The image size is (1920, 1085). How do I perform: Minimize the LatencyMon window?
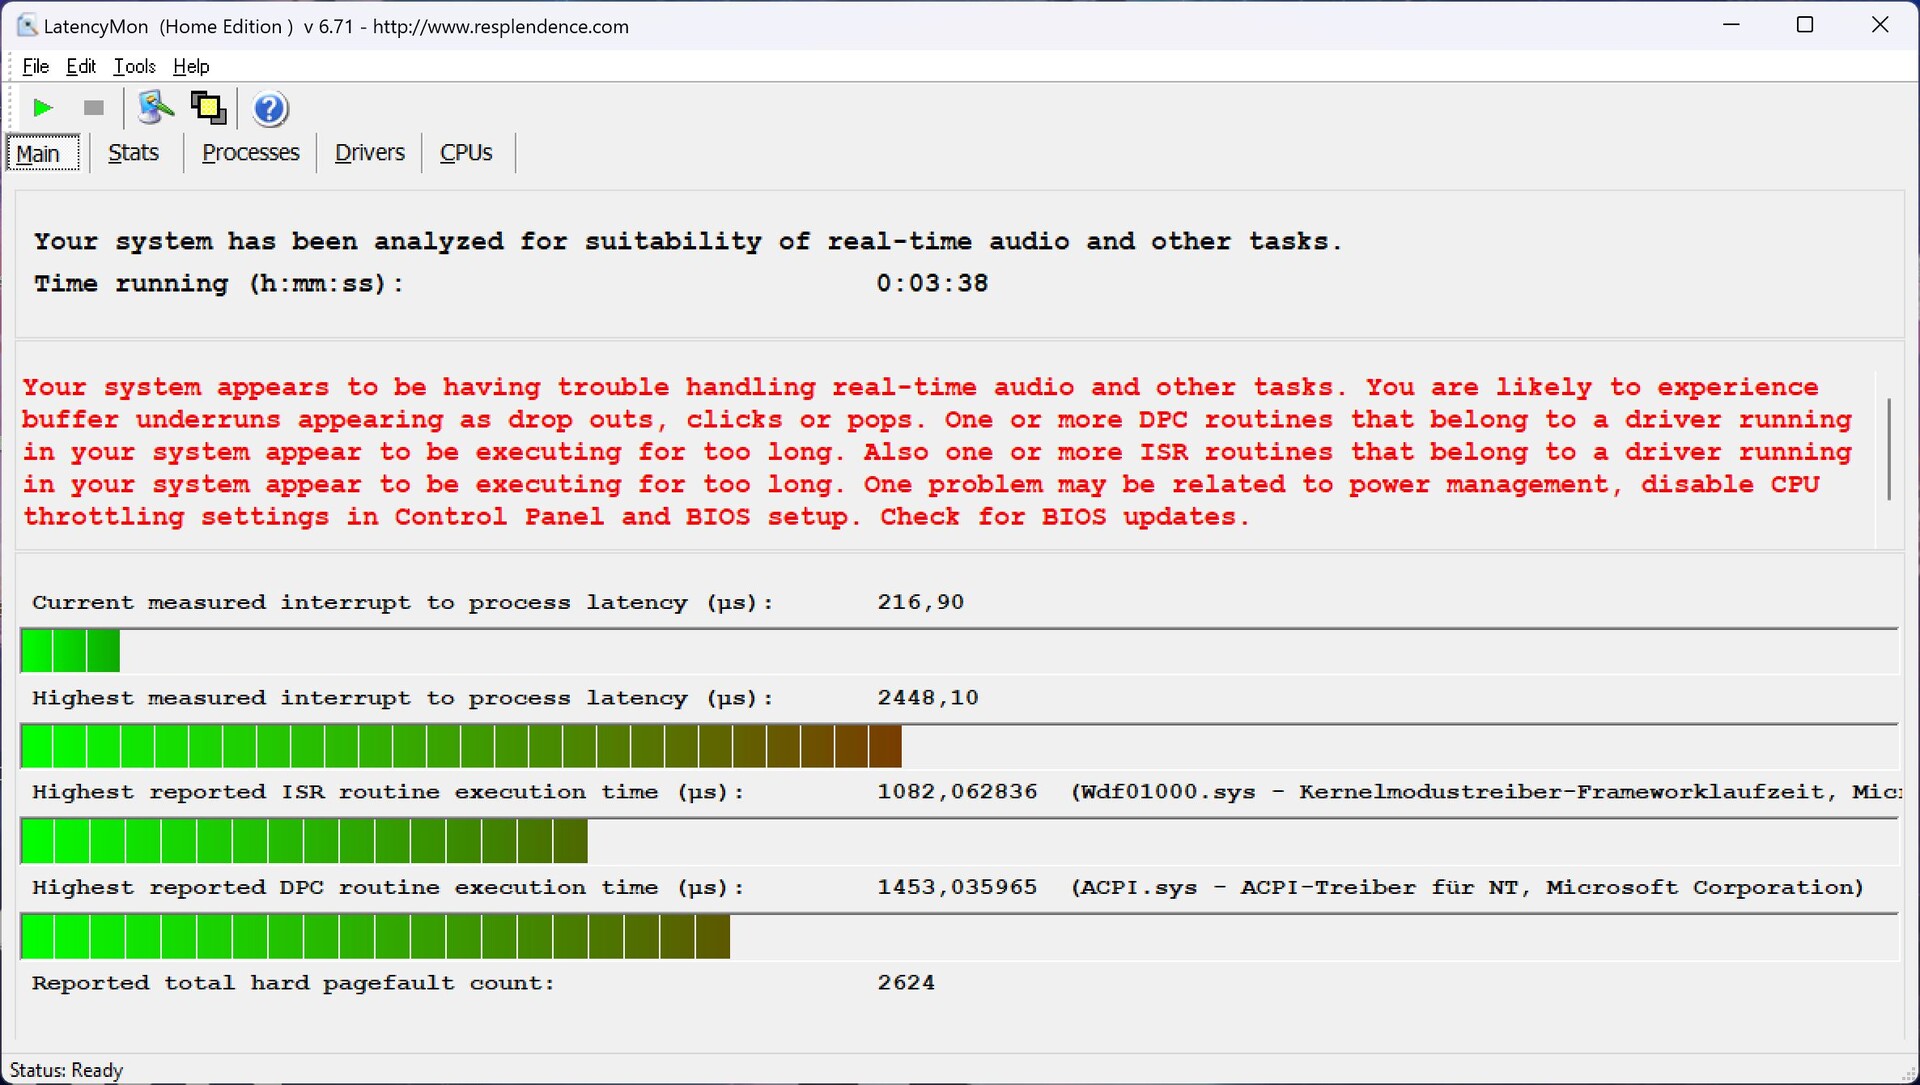pyautogui.click(x=1732, y=25)
